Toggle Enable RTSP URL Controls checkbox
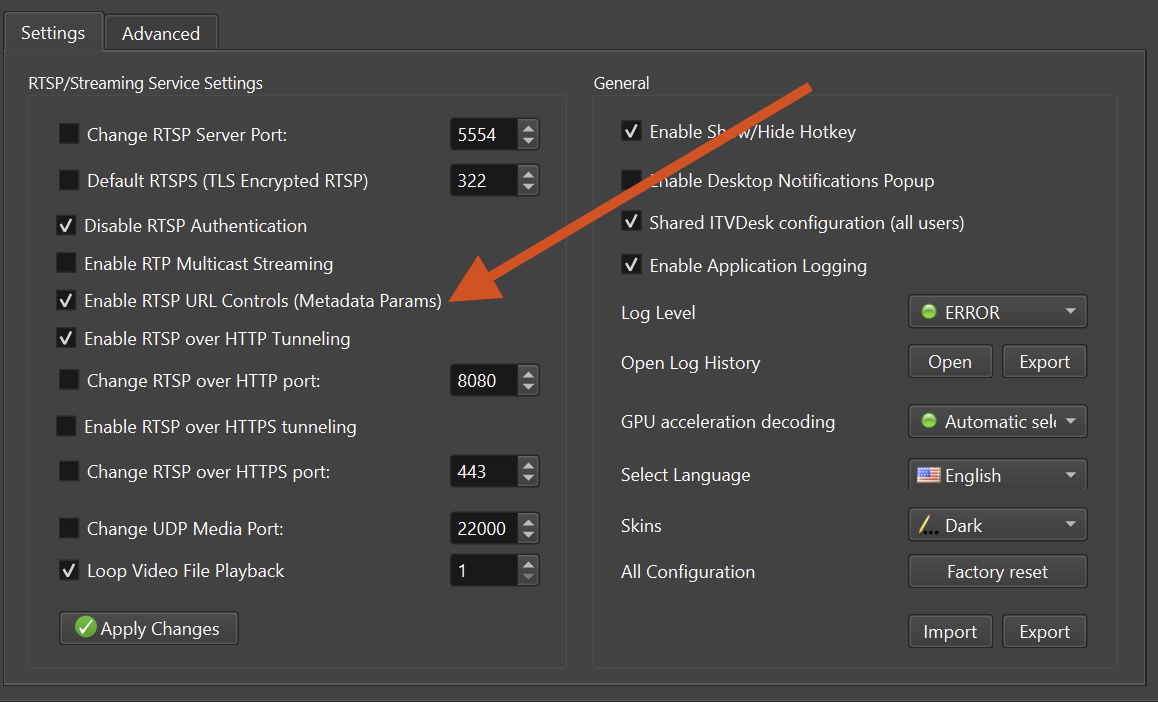This screenshot has width=1158, height=702. (66, 300)
